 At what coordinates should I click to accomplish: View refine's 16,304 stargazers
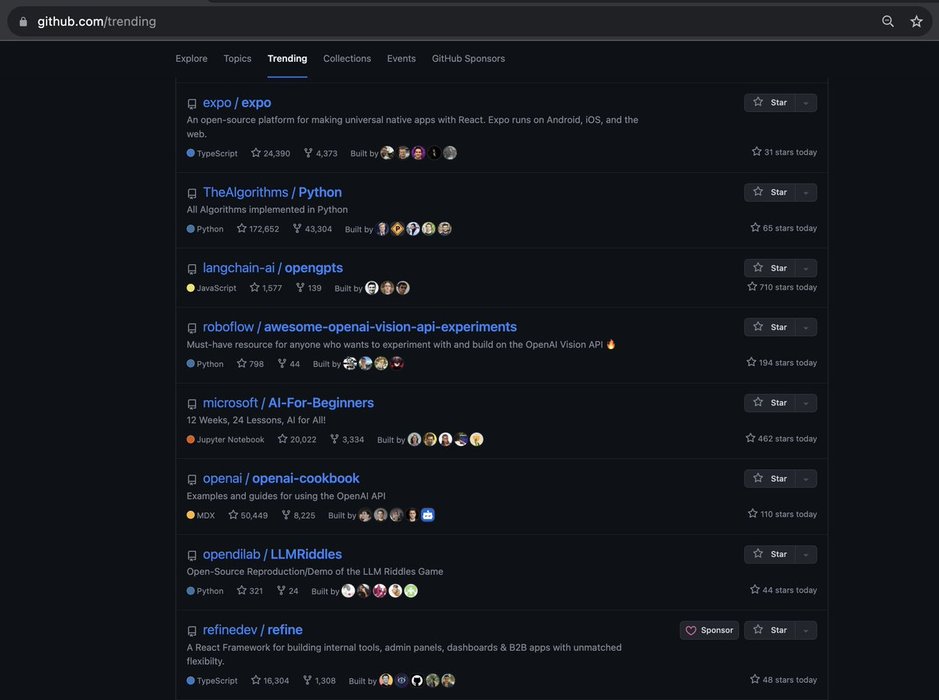(270, 681)
